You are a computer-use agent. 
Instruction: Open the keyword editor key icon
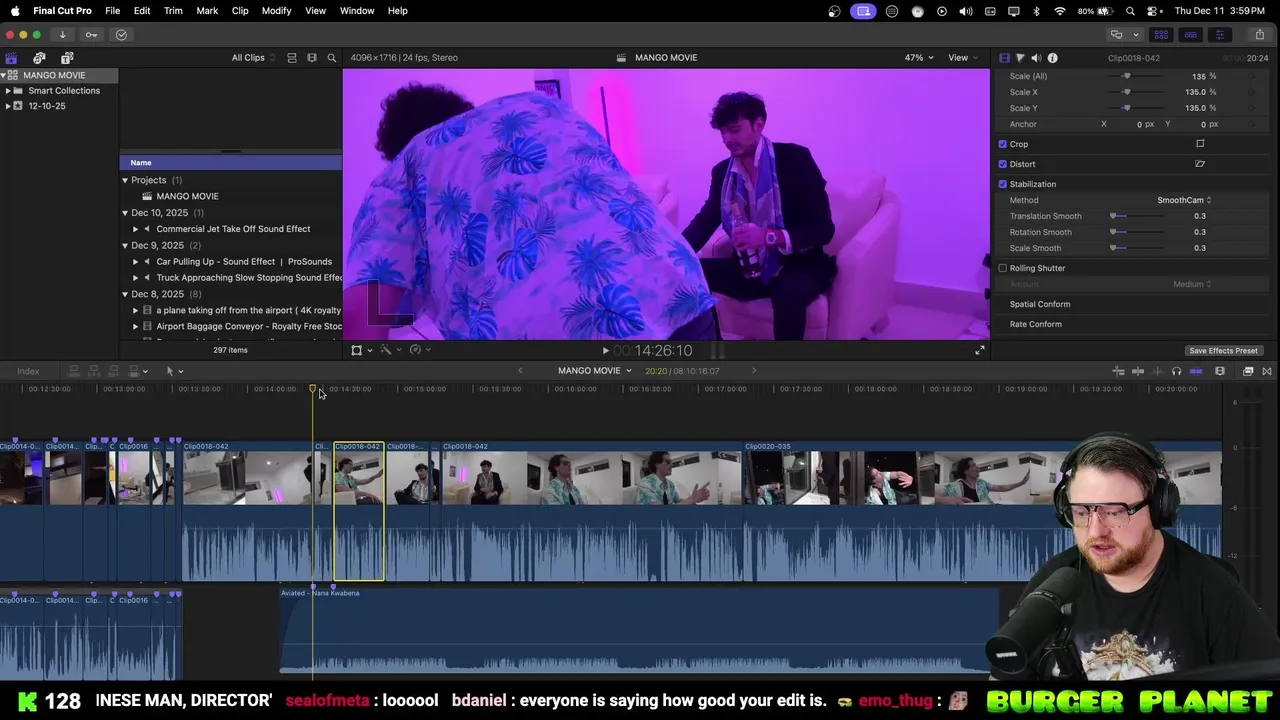point(91,35)
